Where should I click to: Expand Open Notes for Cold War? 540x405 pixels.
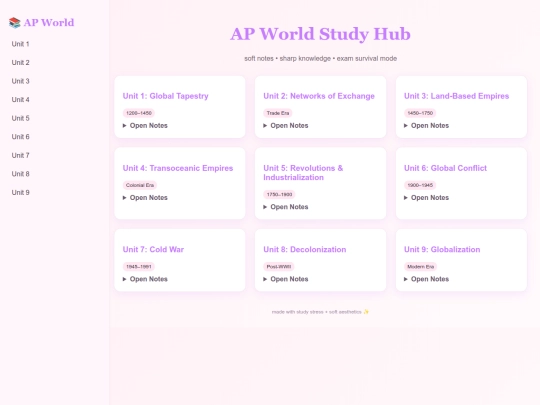pos(145,279)
